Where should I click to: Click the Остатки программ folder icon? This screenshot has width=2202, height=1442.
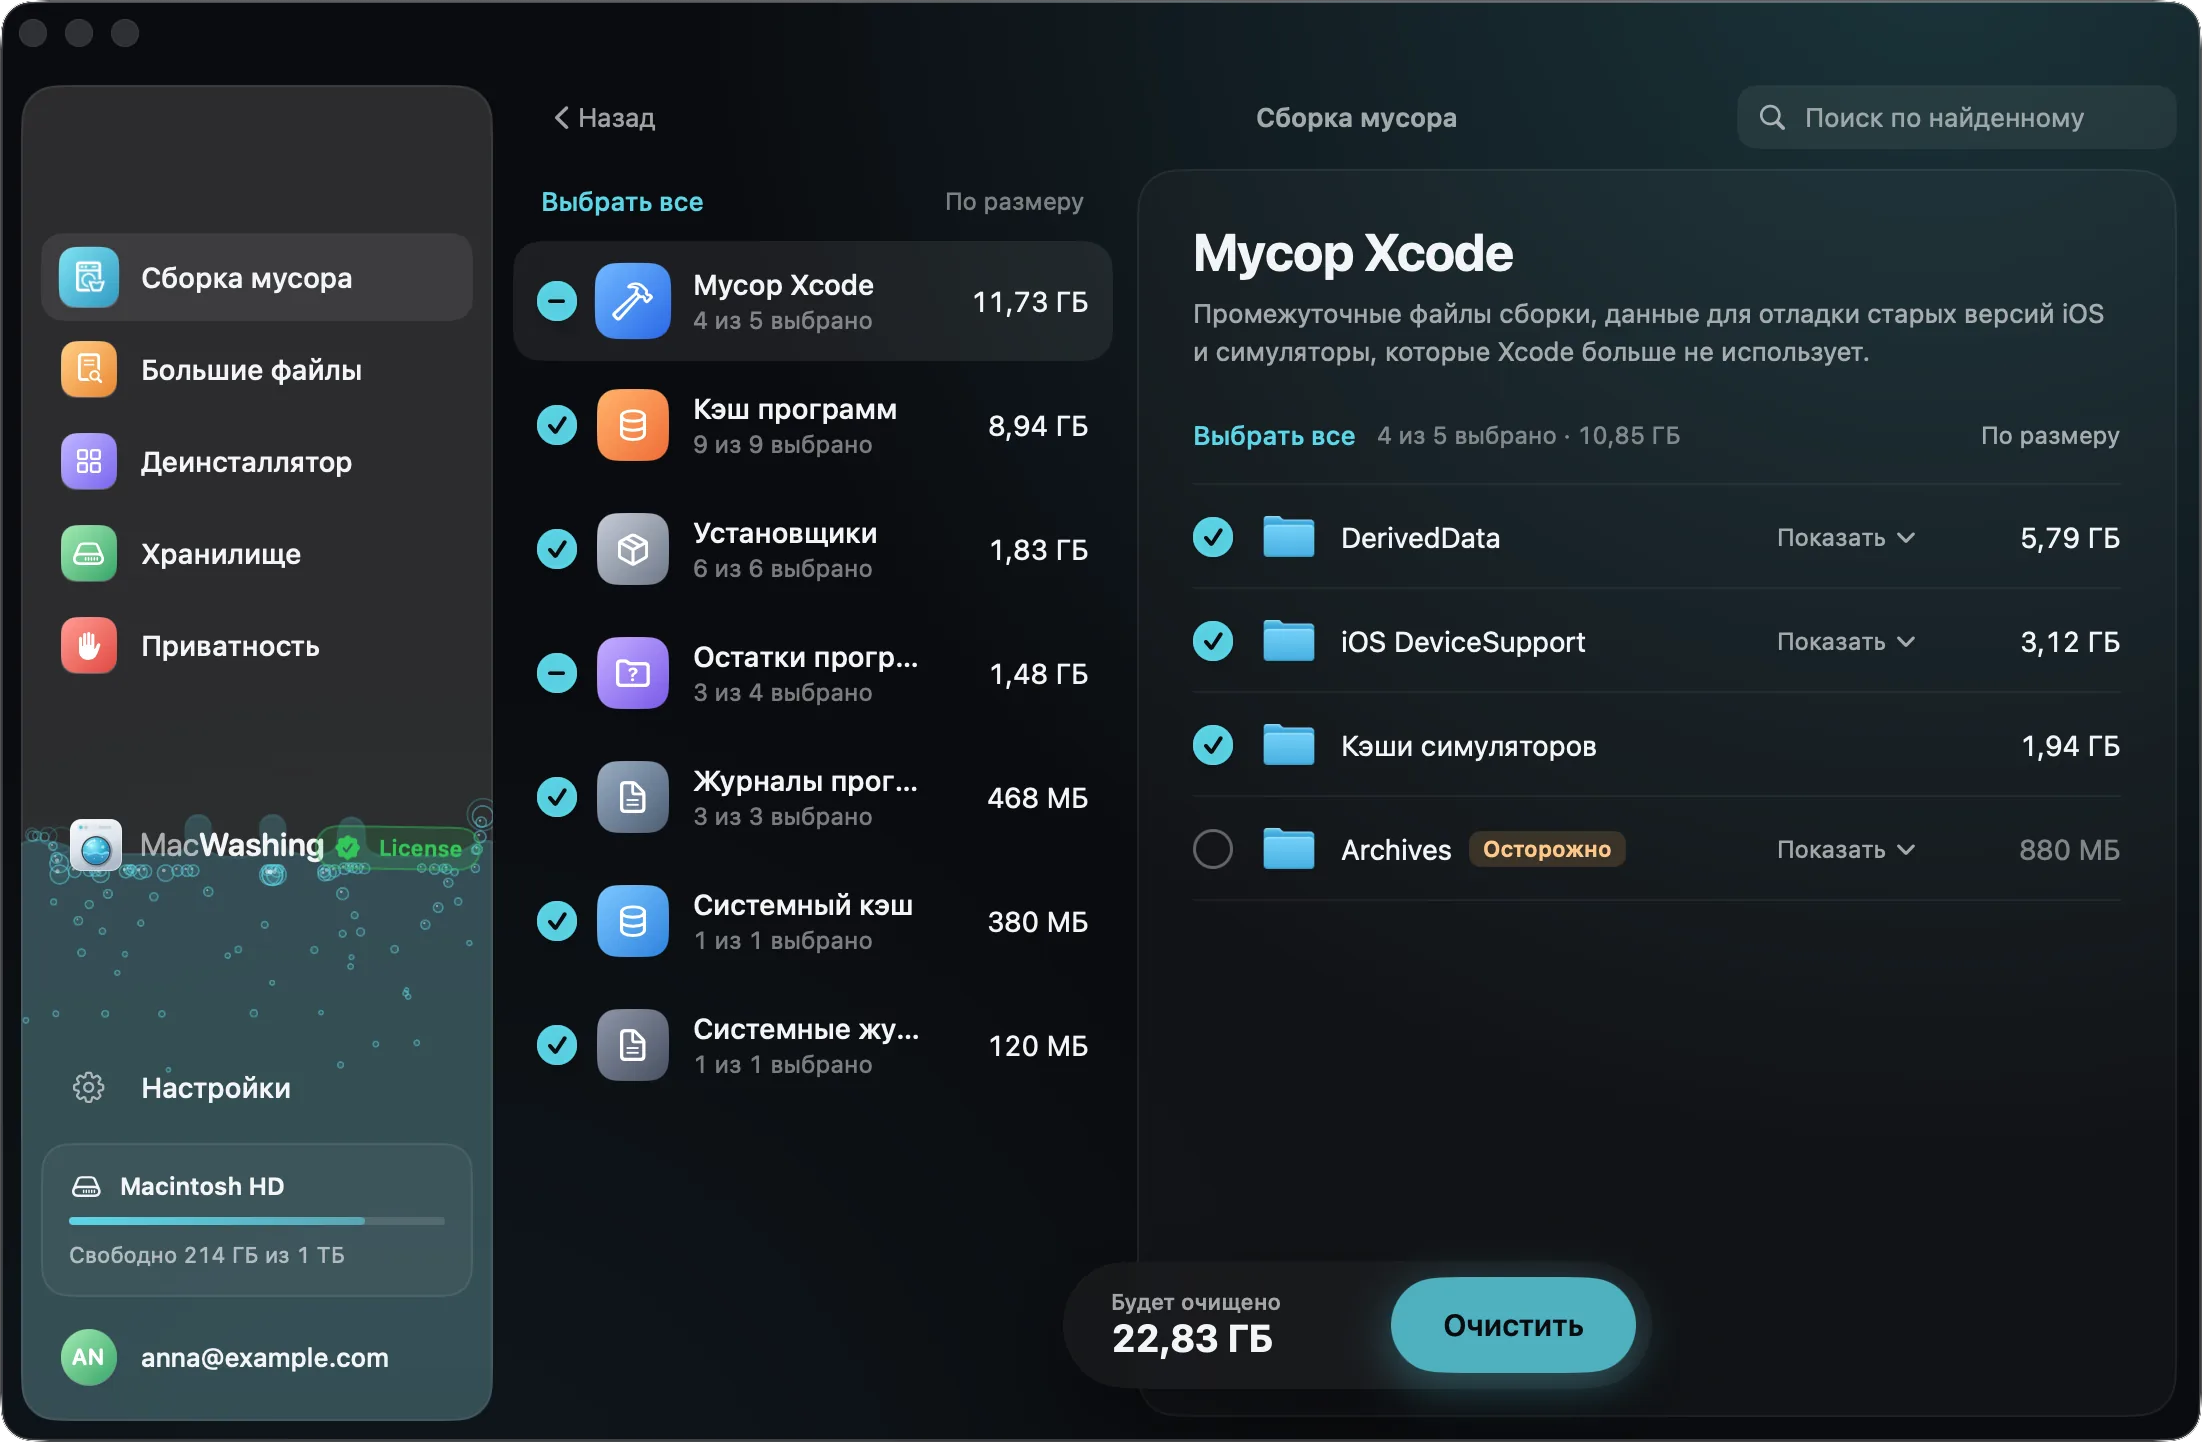click(632, 673)
